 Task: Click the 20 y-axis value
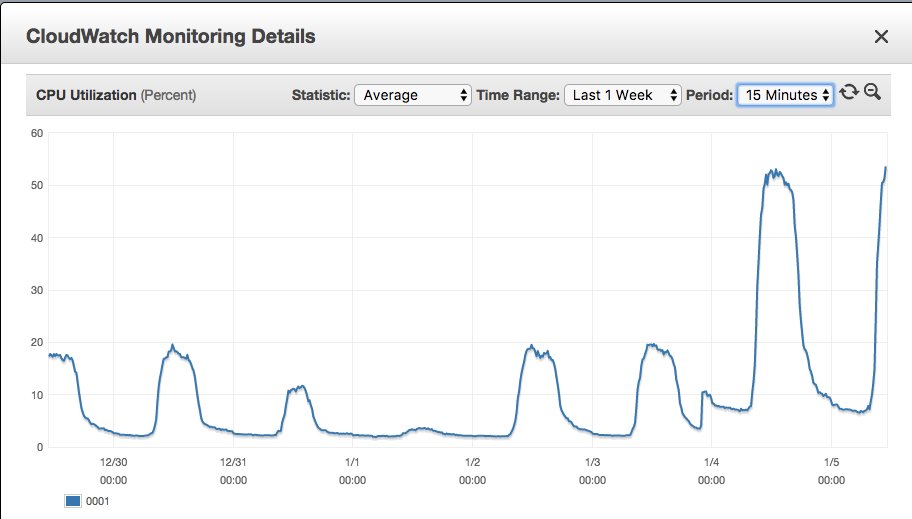coord(37,342)
